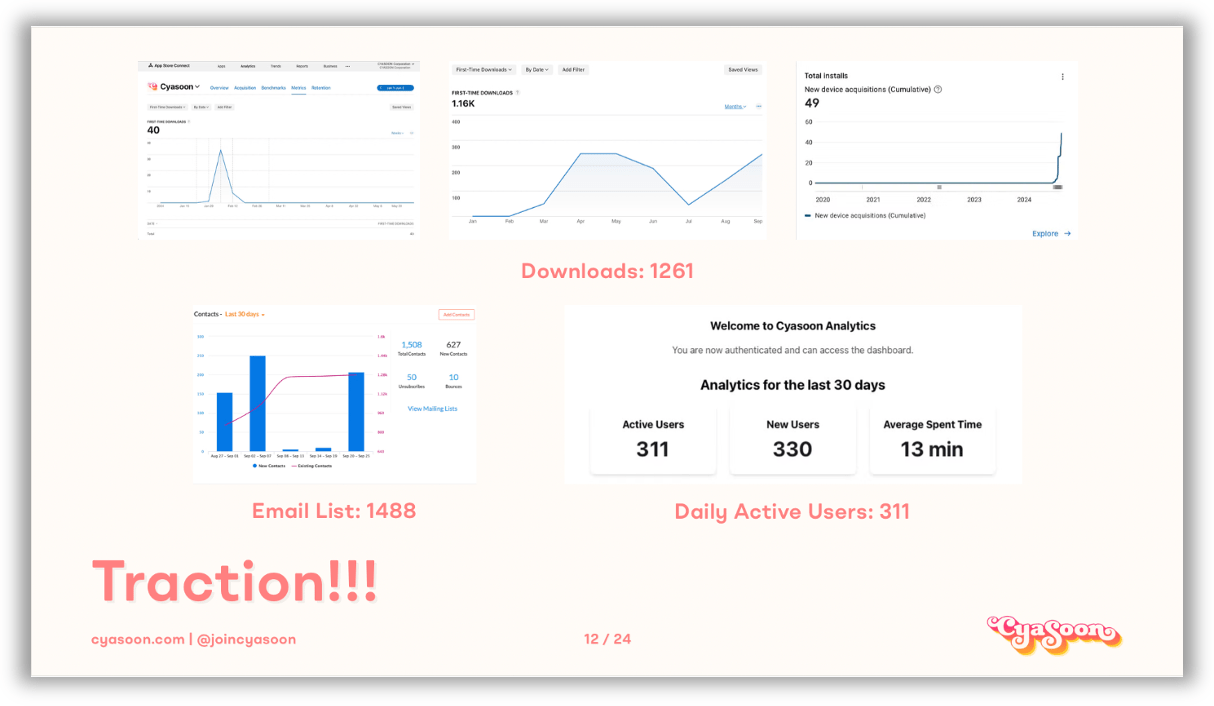The height and width of the screenshot is (706, 1214).
Task: Click the "Total installs" card title
Action: (825, 76)
